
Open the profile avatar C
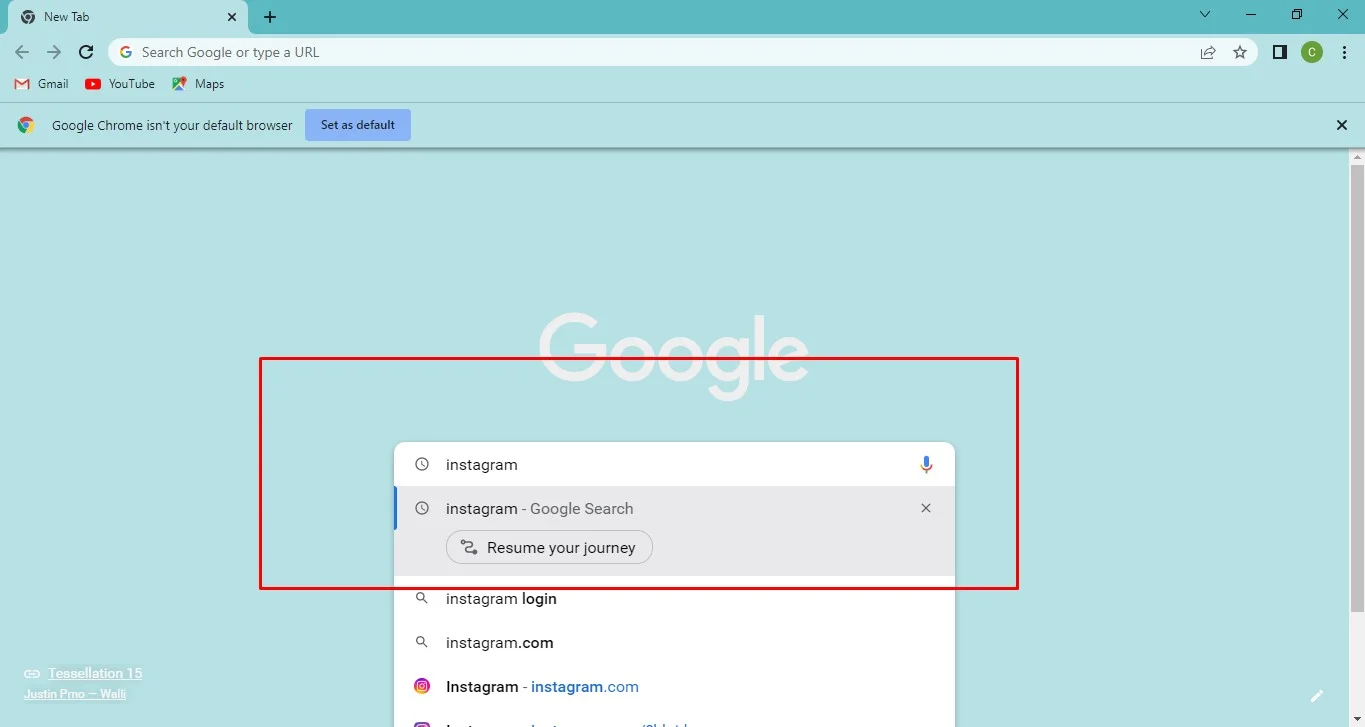[x=1312, y=52]
